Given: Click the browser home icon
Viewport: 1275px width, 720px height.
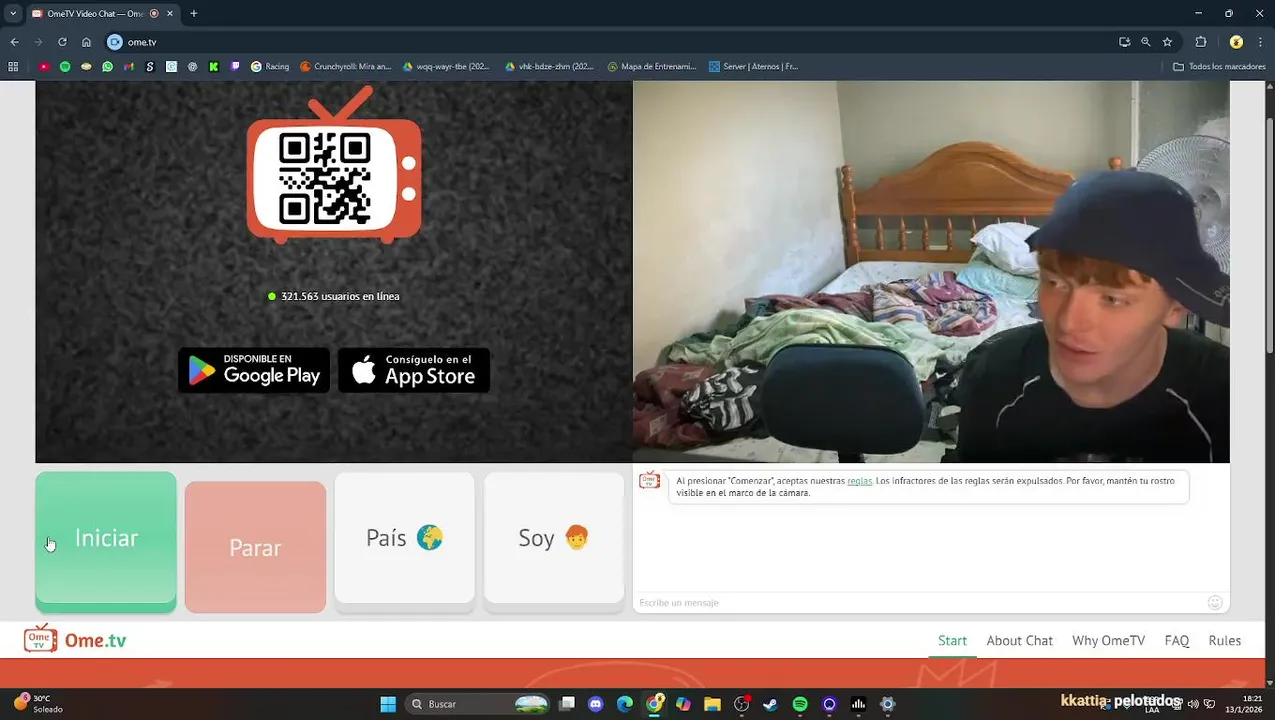Looking at the screenshot, I should pyautogui.click(x=86, y=42).
